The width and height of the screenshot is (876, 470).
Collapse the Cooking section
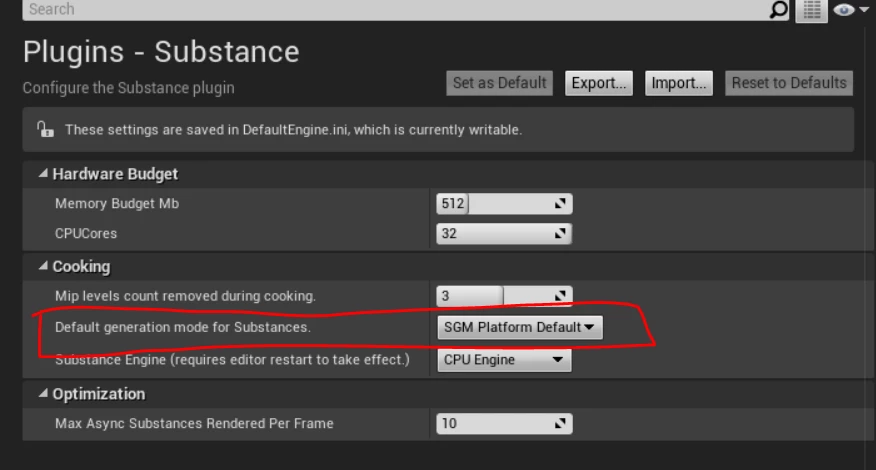coord(43,267)
